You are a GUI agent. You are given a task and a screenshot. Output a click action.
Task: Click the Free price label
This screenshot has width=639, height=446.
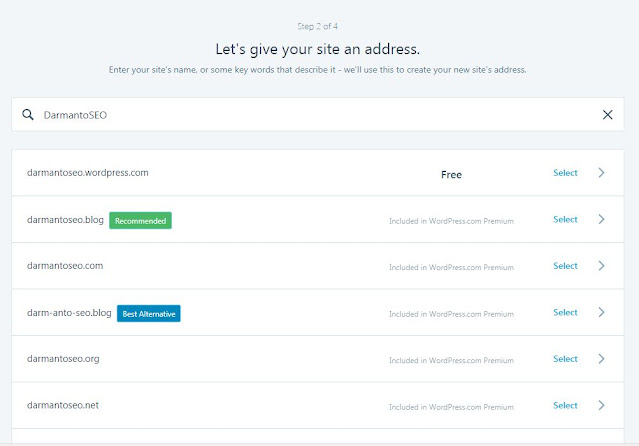(x=451, y=174)
